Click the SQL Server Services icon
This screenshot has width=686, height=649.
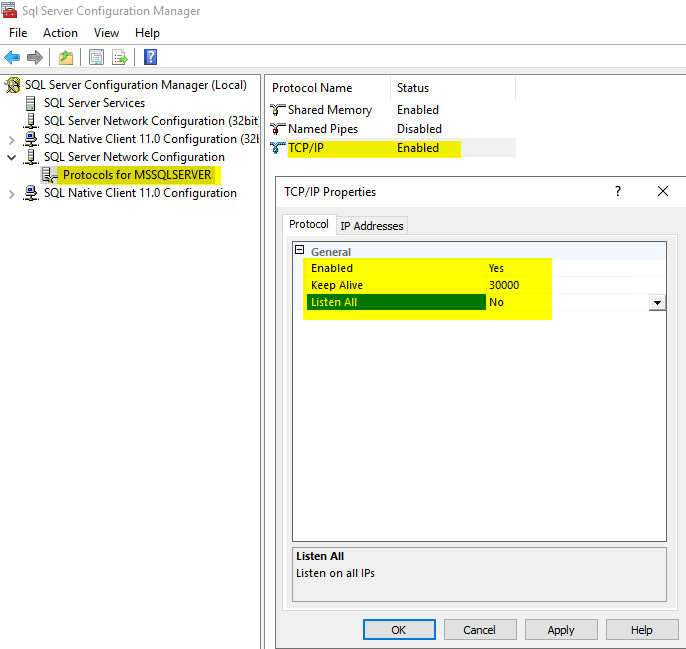[31, 103]
